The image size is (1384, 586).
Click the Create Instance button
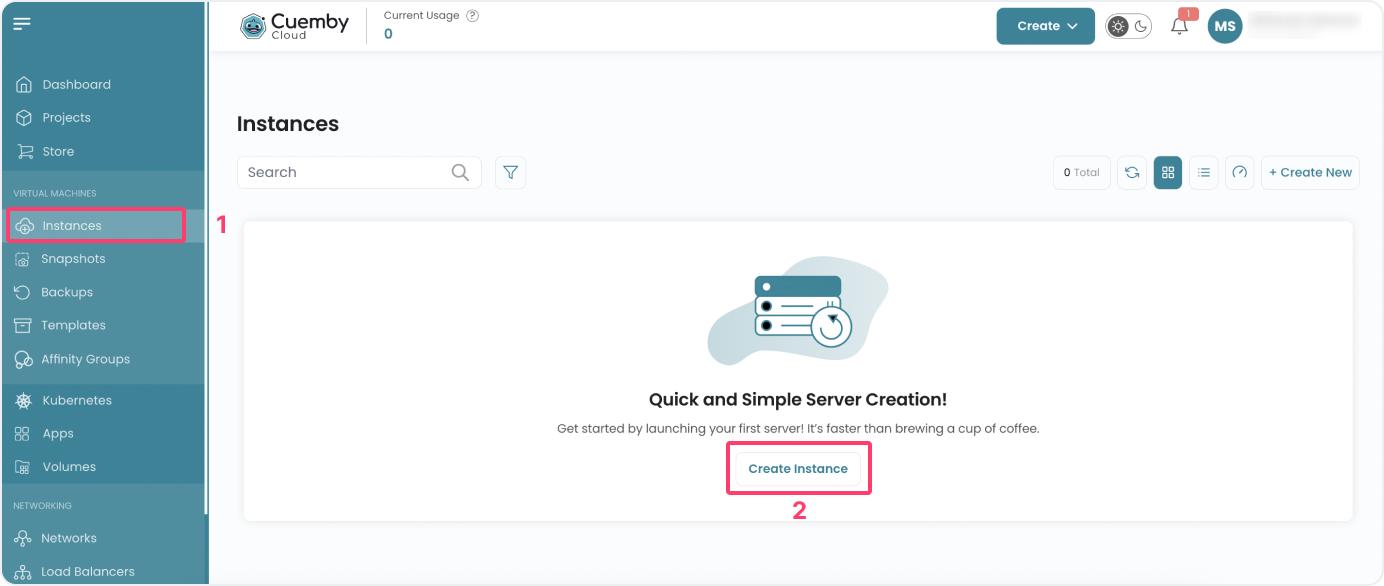(x=798, y=468)
